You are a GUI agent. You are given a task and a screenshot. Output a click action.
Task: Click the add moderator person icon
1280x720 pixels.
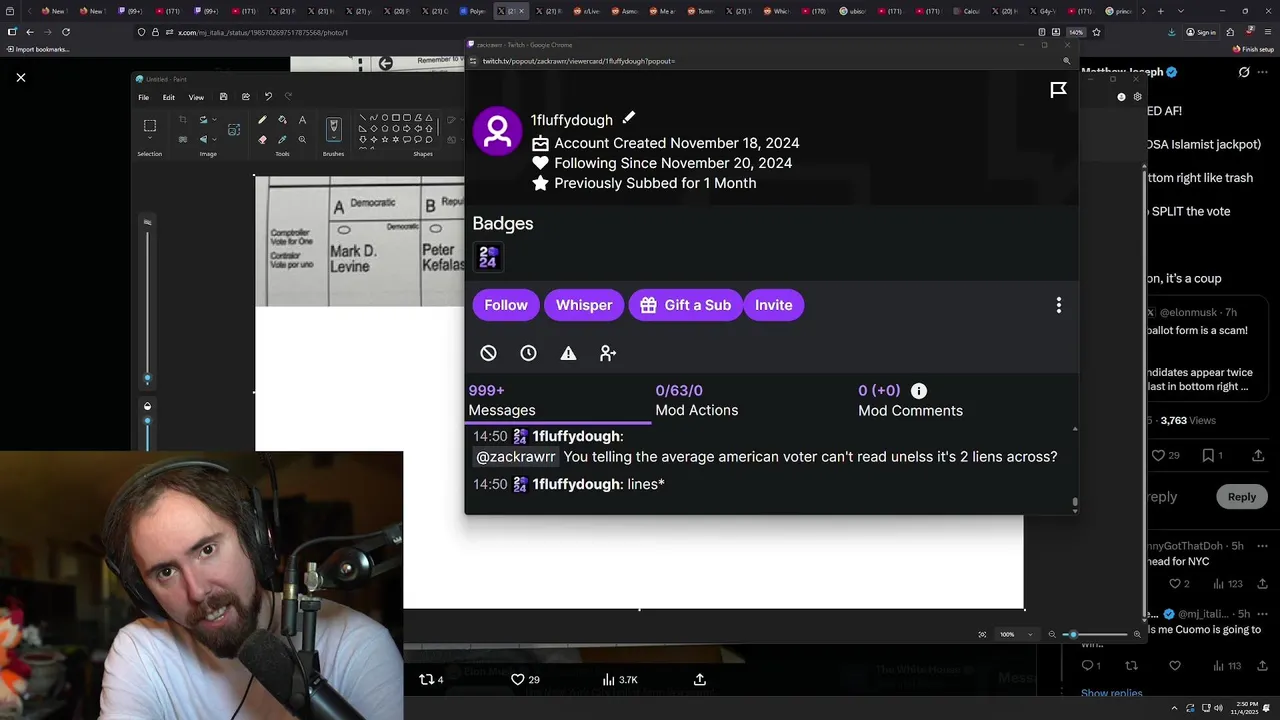coord(608,353)
